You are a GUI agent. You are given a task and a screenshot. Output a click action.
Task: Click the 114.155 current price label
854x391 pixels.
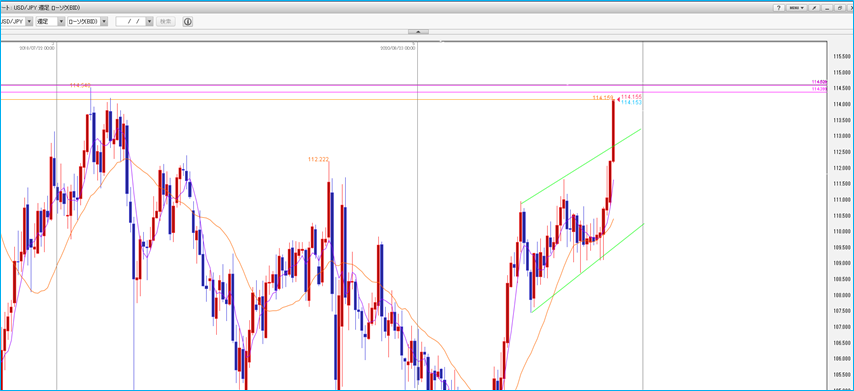click(632, 96)
